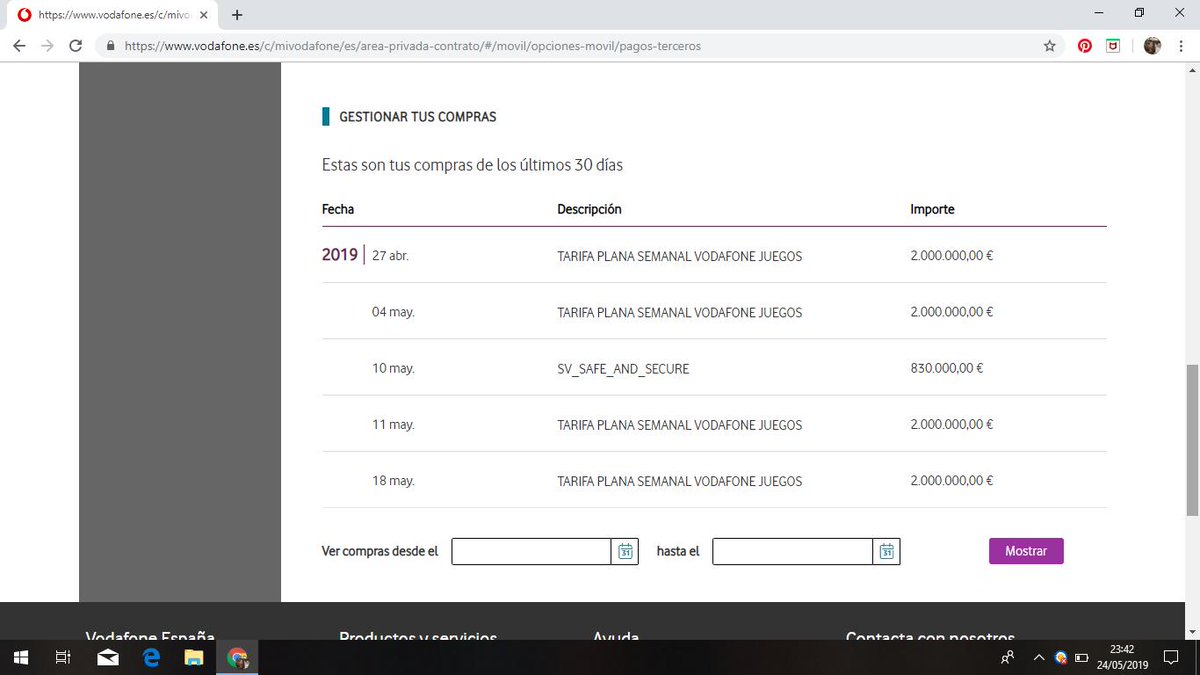Click the 2.000.000,00 € amount for 18 may.
The width and height of the screenshot is (1200, 675).
[951, 481]
